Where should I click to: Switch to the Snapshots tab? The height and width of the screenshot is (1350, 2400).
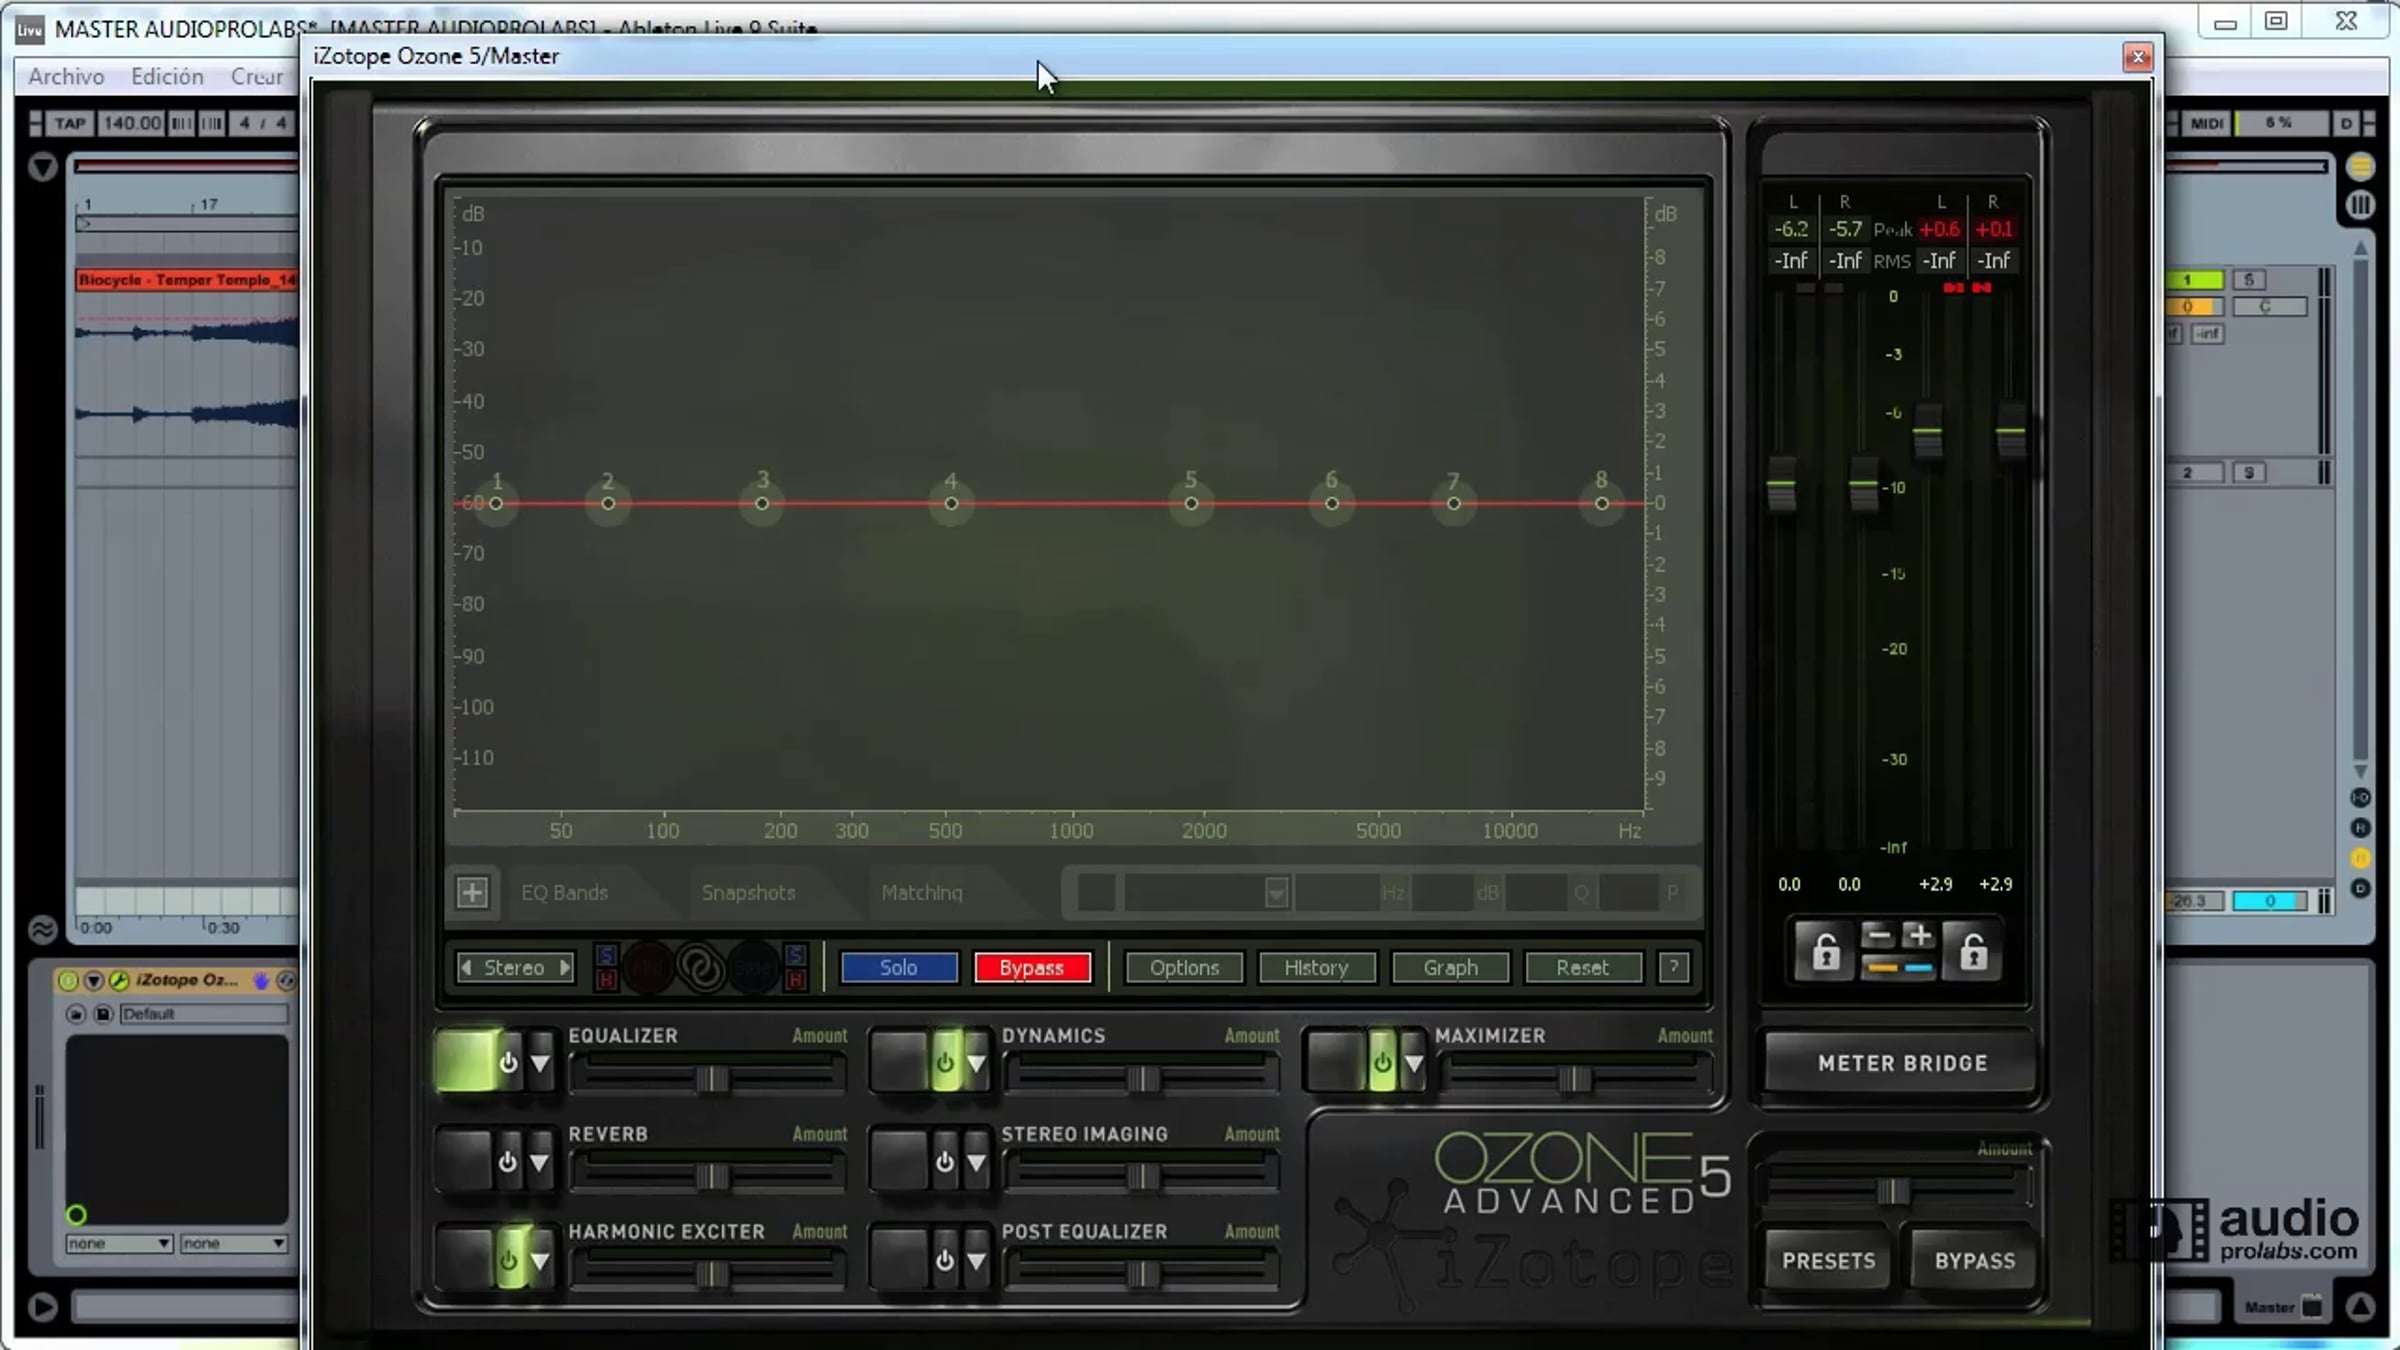(748, 892)
